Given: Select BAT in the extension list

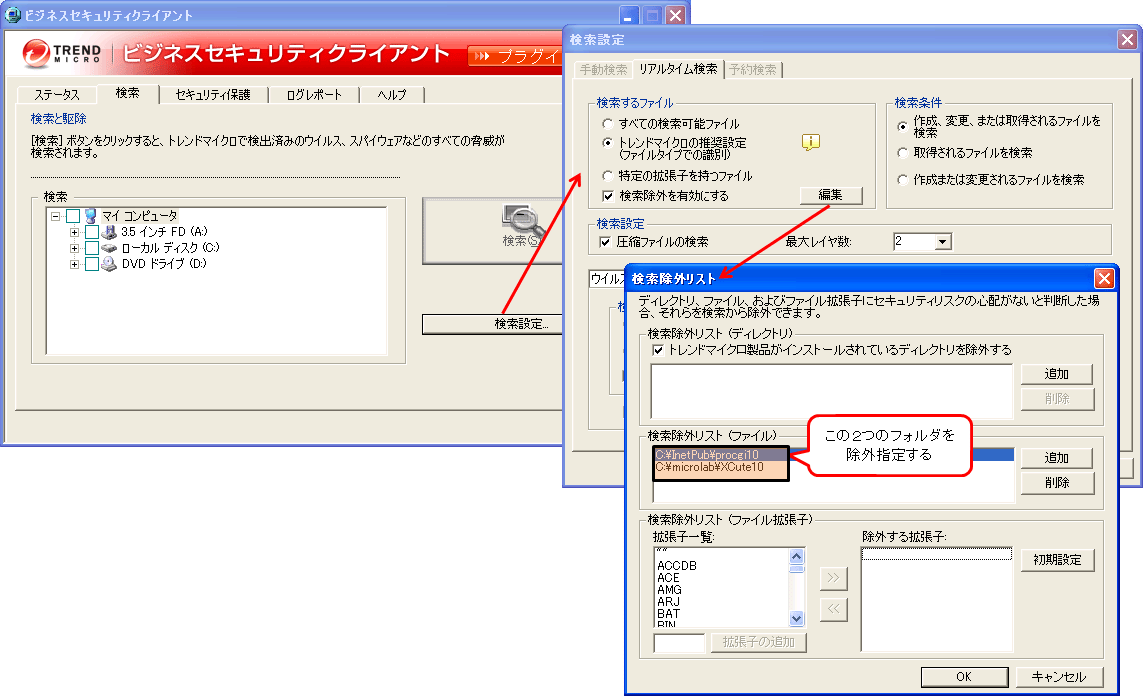Looking at the screenshot, I should (668, 614).
